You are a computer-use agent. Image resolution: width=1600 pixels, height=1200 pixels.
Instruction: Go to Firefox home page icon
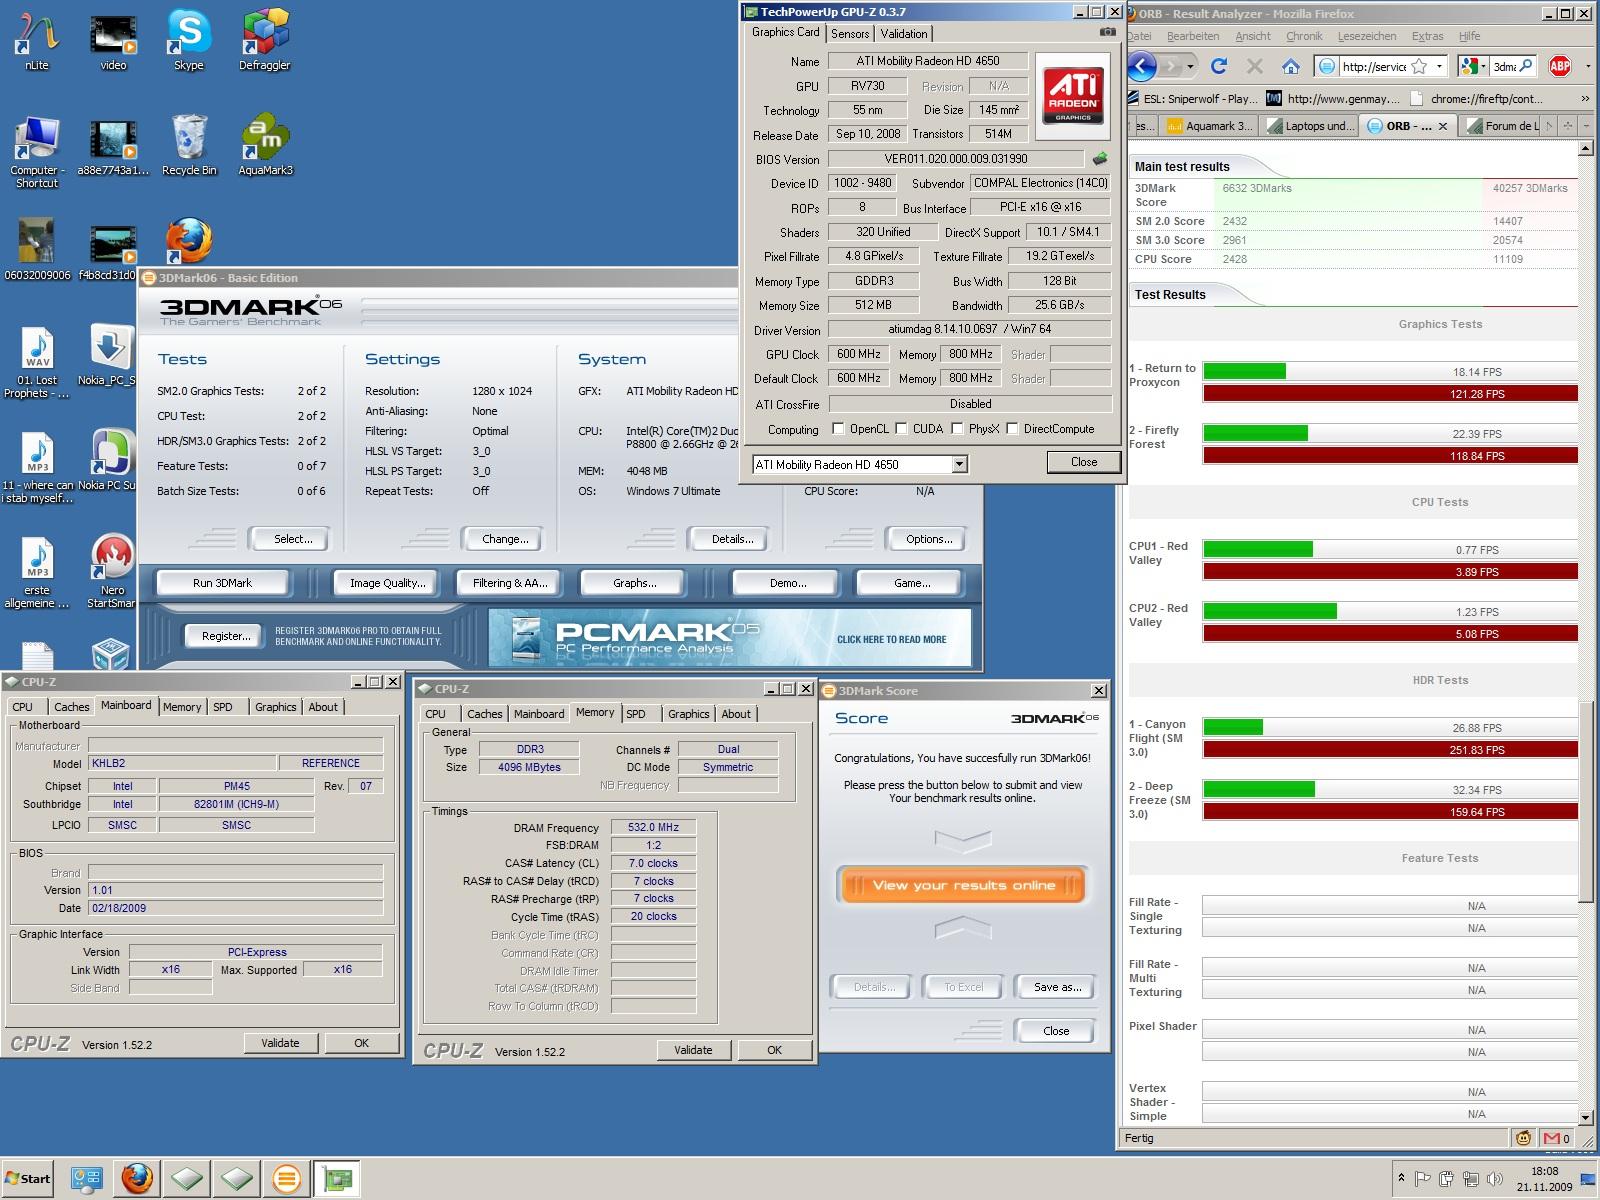[1291, 66]
